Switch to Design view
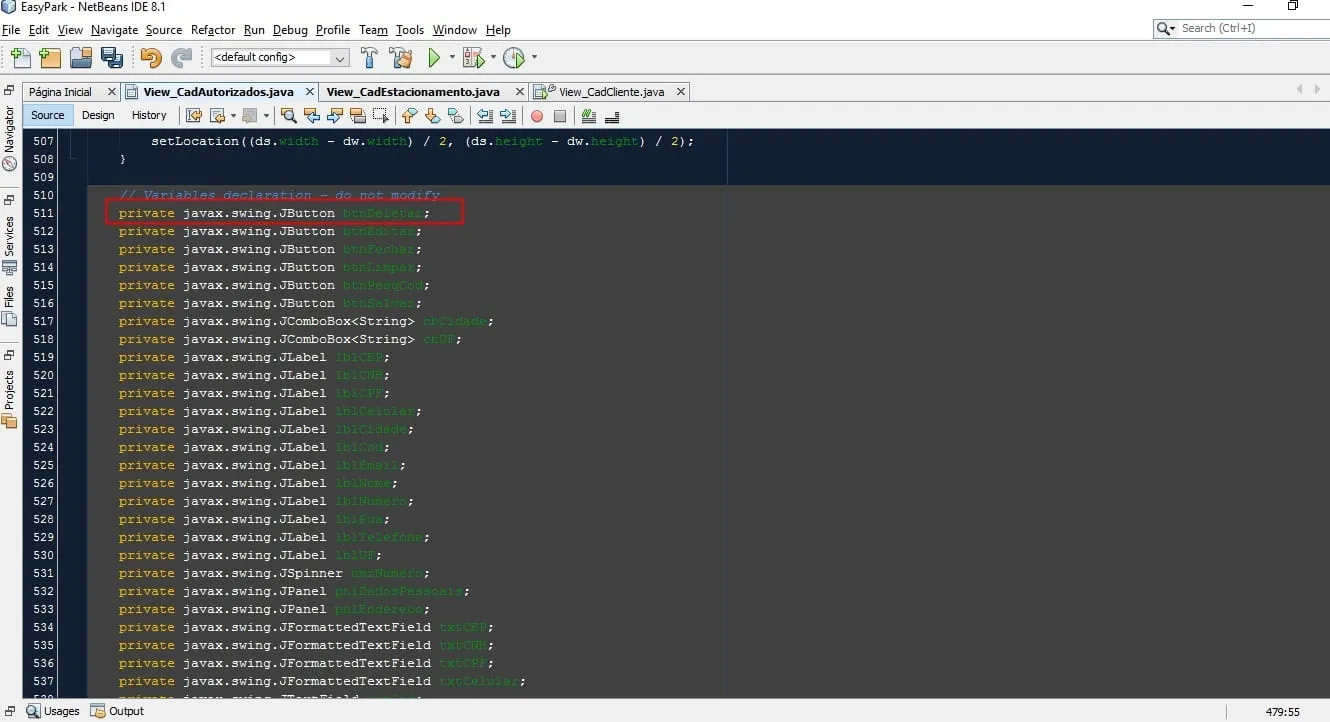 [98, 116]
